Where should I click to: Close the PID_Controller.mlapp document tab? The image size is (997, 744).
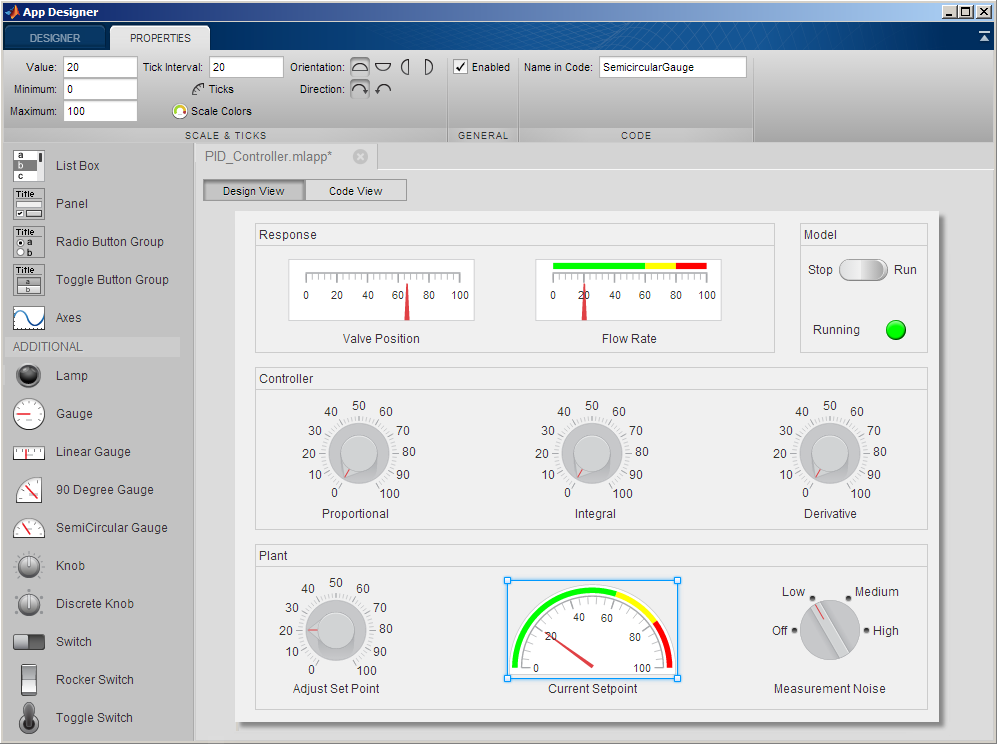coord(360,156)
